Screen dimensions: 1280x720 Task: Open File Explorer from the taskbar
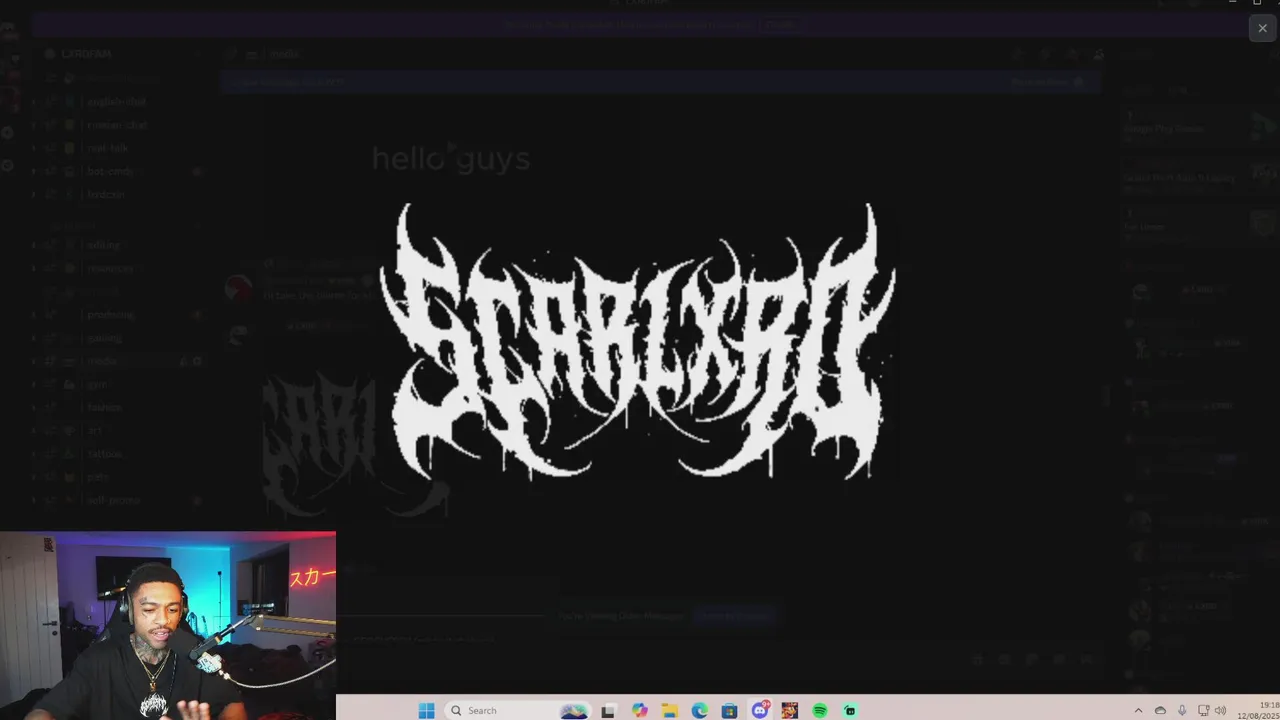click(670, 710)
